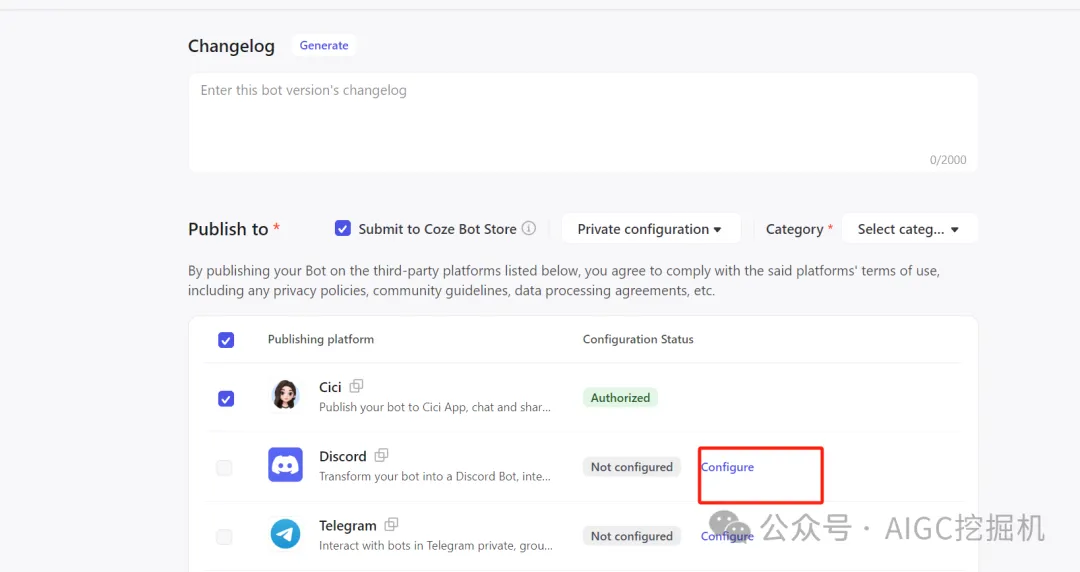
Task: Click the Not configured badge for Discord
Action: 632,467
